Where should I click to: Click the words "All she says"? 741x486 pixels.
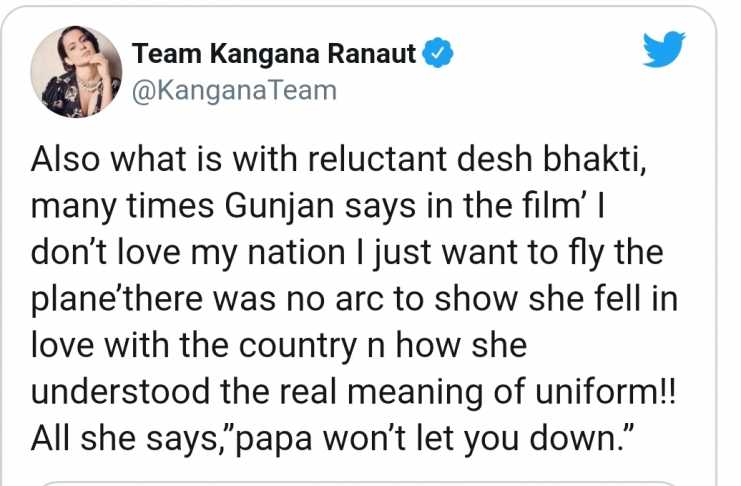124,440
